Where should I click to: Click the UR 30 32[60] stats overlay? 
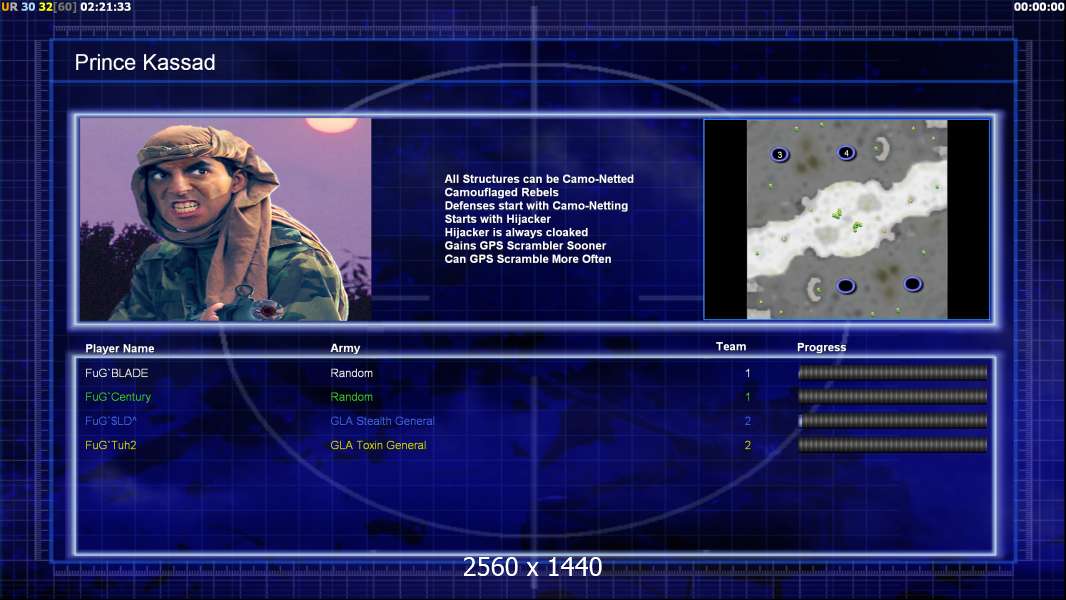coord(39,7)
